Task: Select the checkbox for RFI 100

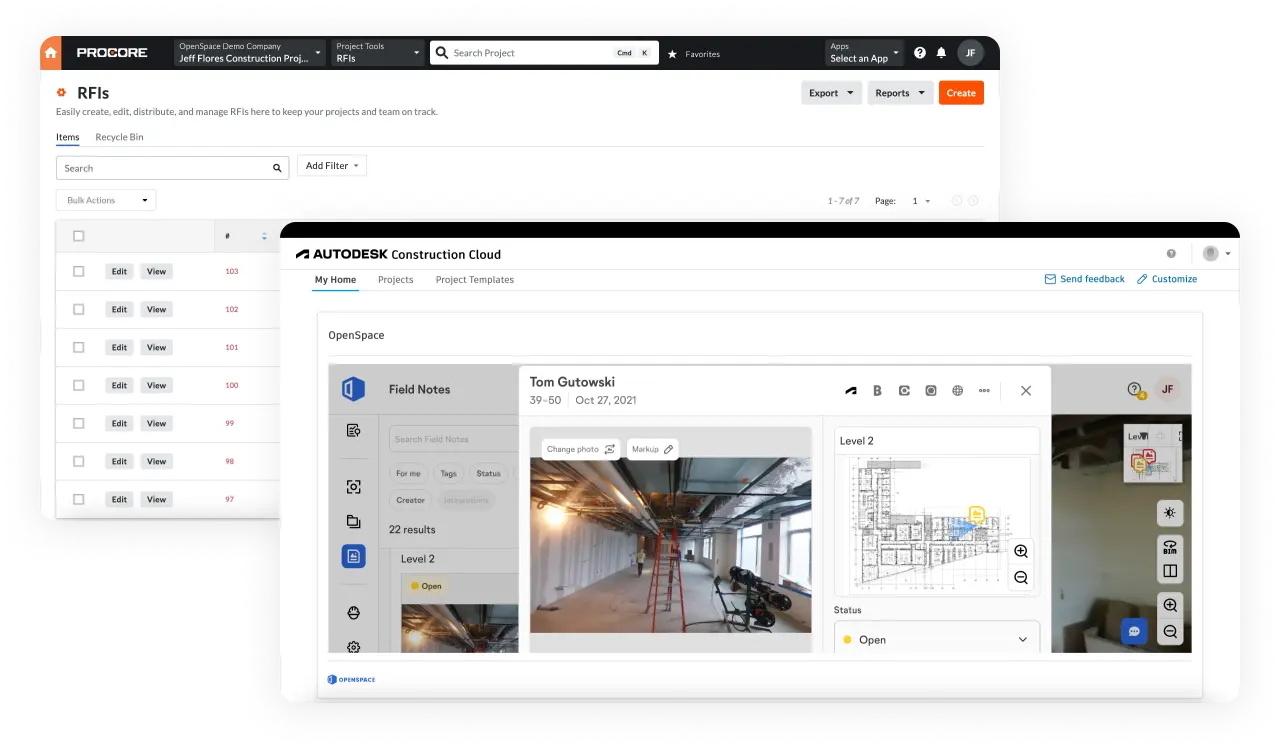Action: click(79, 385)
